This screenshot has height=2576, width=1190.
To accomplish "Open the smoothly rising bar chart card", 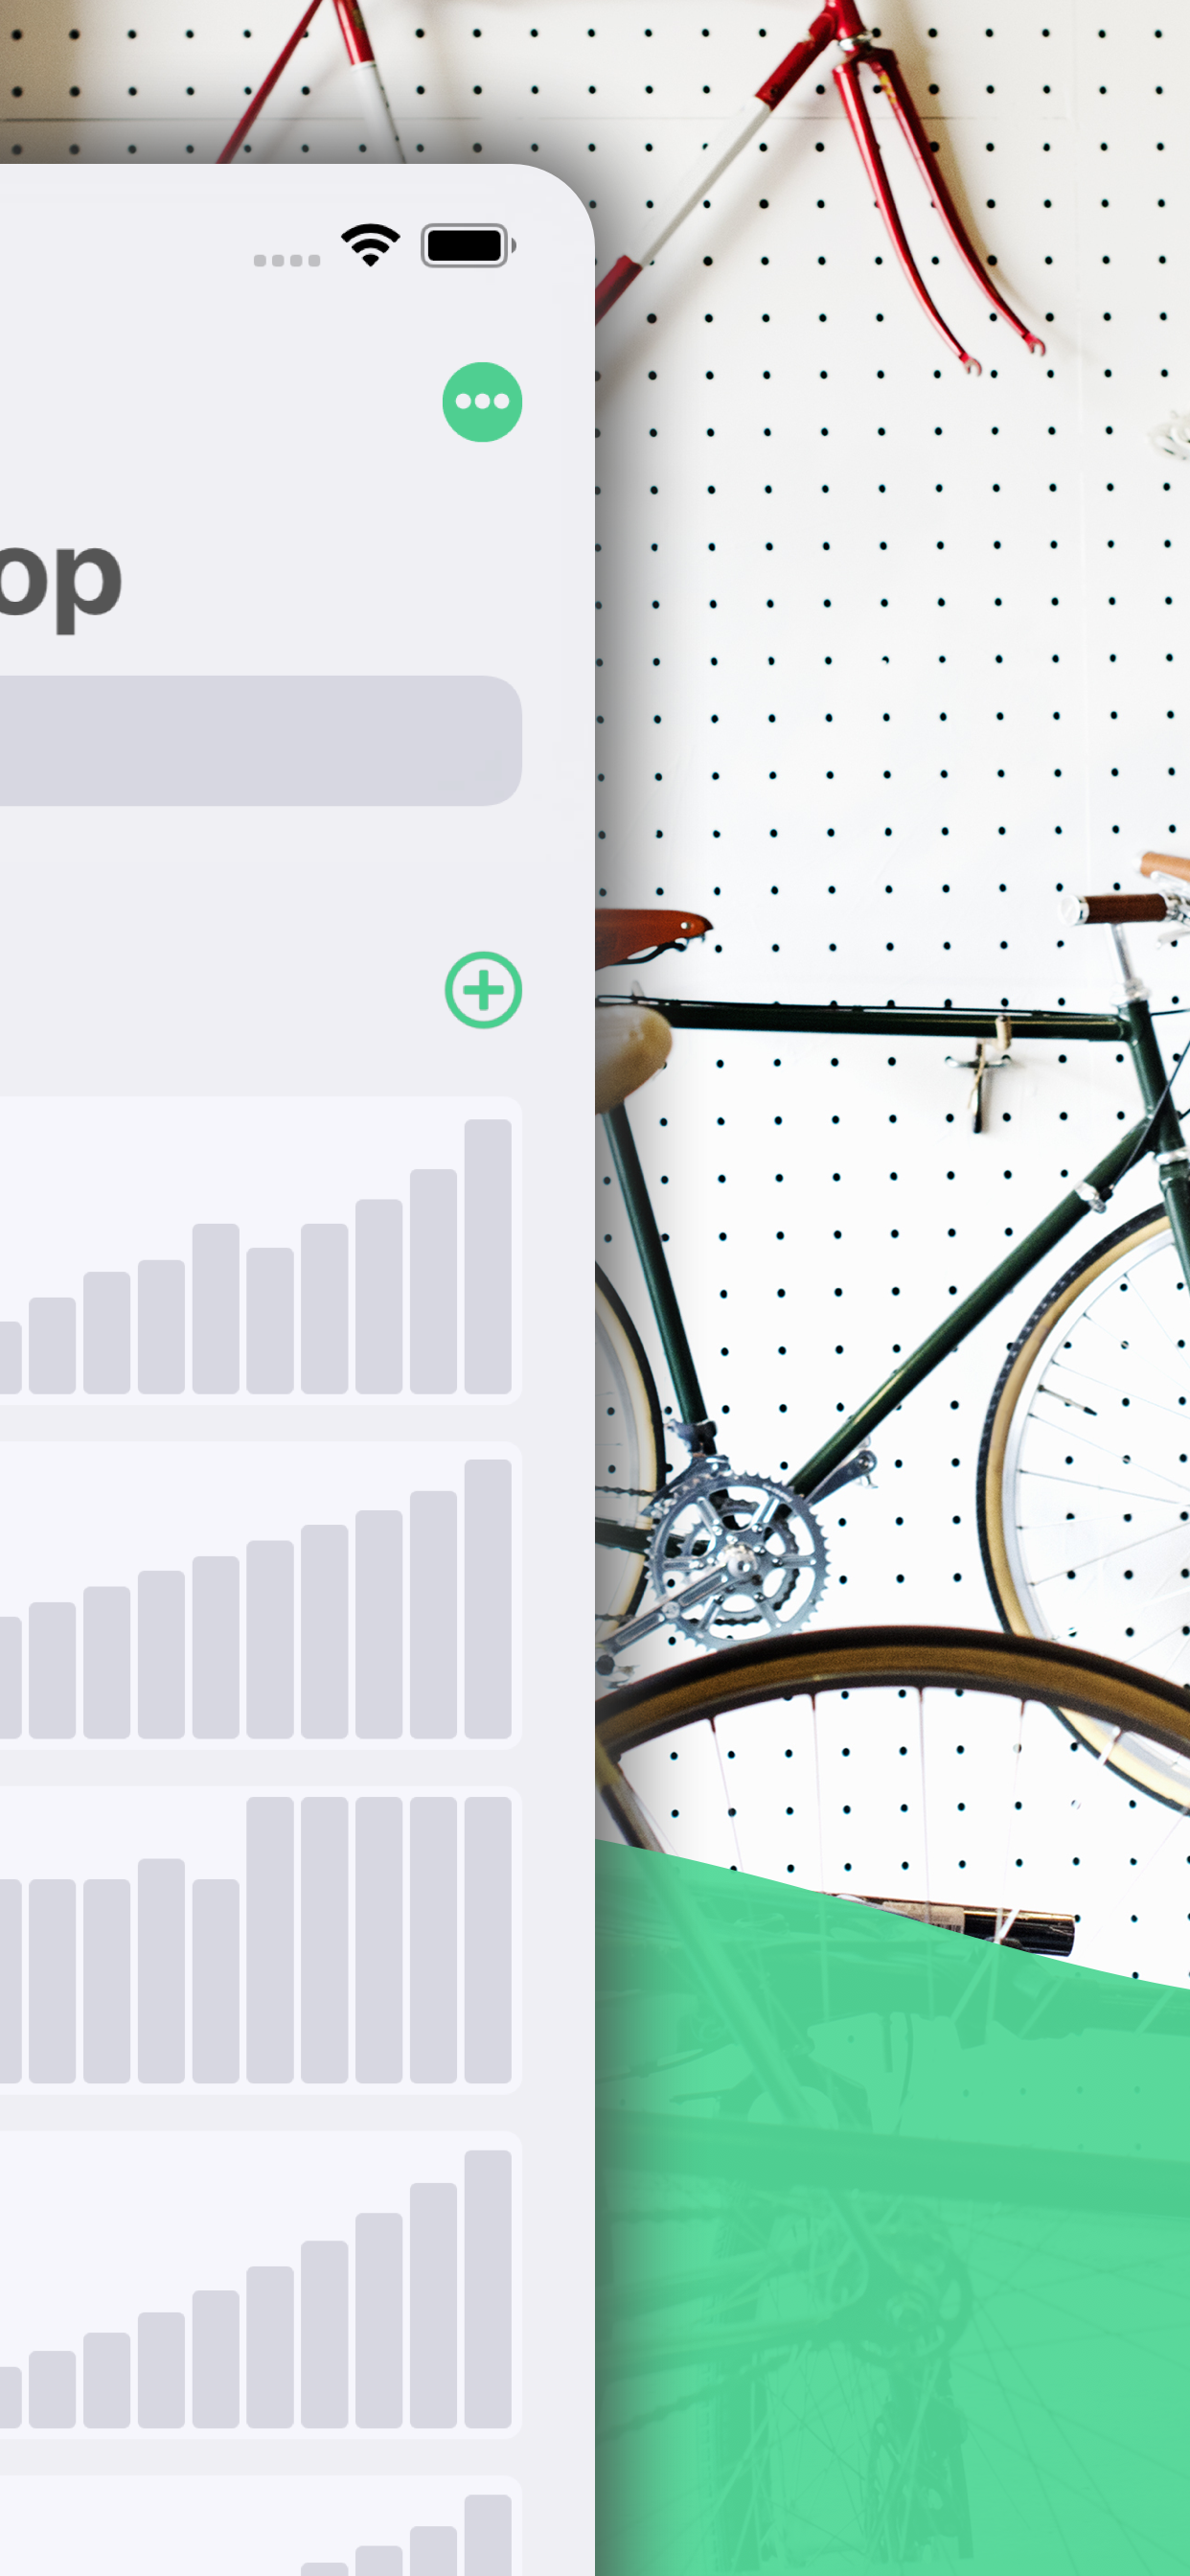I will [x=260, y=1595].
